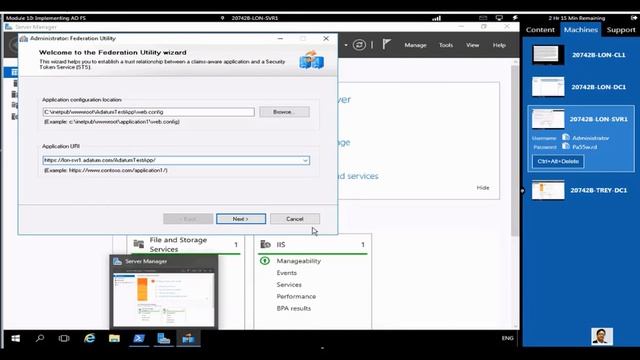Click BPA results under the IIS tile
Viewport: 640px width, 360px height.
click(293, 308)
